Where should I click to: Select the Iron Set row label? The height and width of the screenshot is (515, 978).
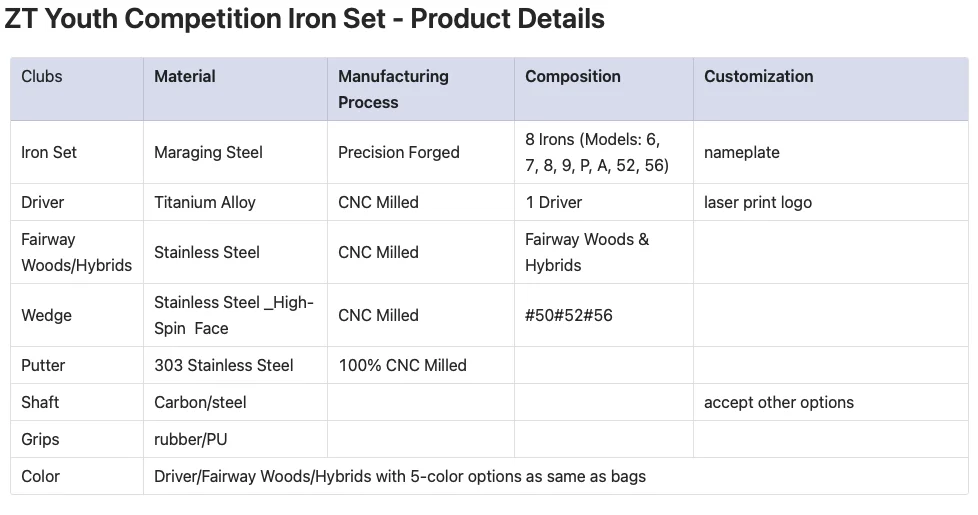point(49,152)
